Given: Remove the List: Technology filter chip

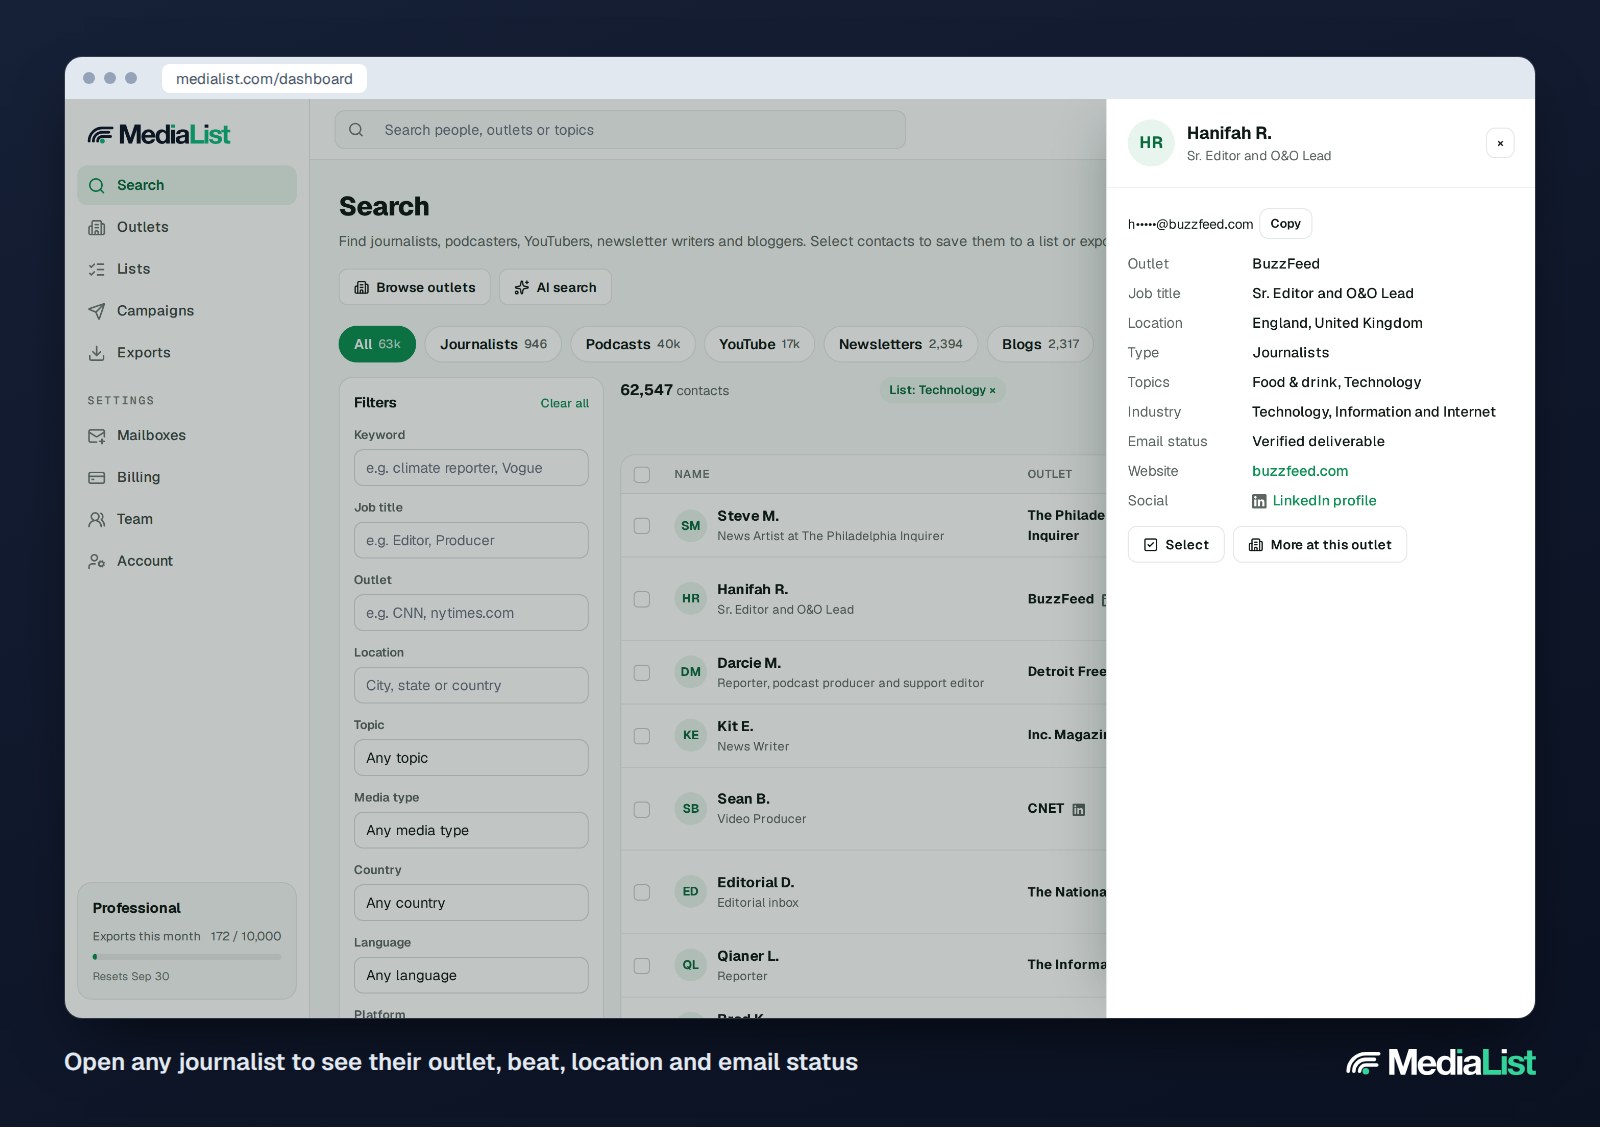Looking at the screenshot, I should 992,391.
